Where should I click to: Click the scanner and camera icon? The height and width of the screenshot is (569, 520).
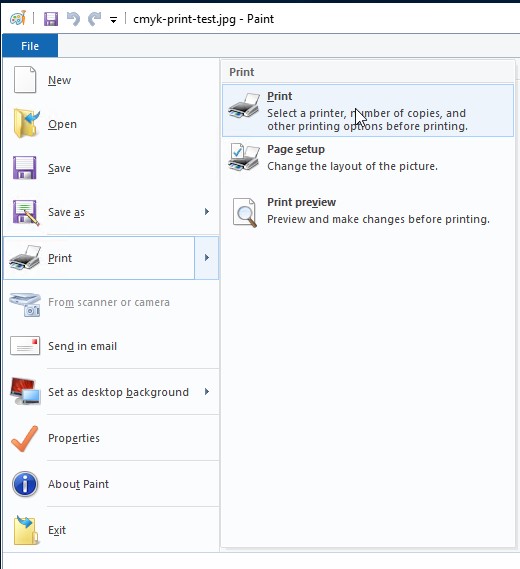click(x=25, y=304)
